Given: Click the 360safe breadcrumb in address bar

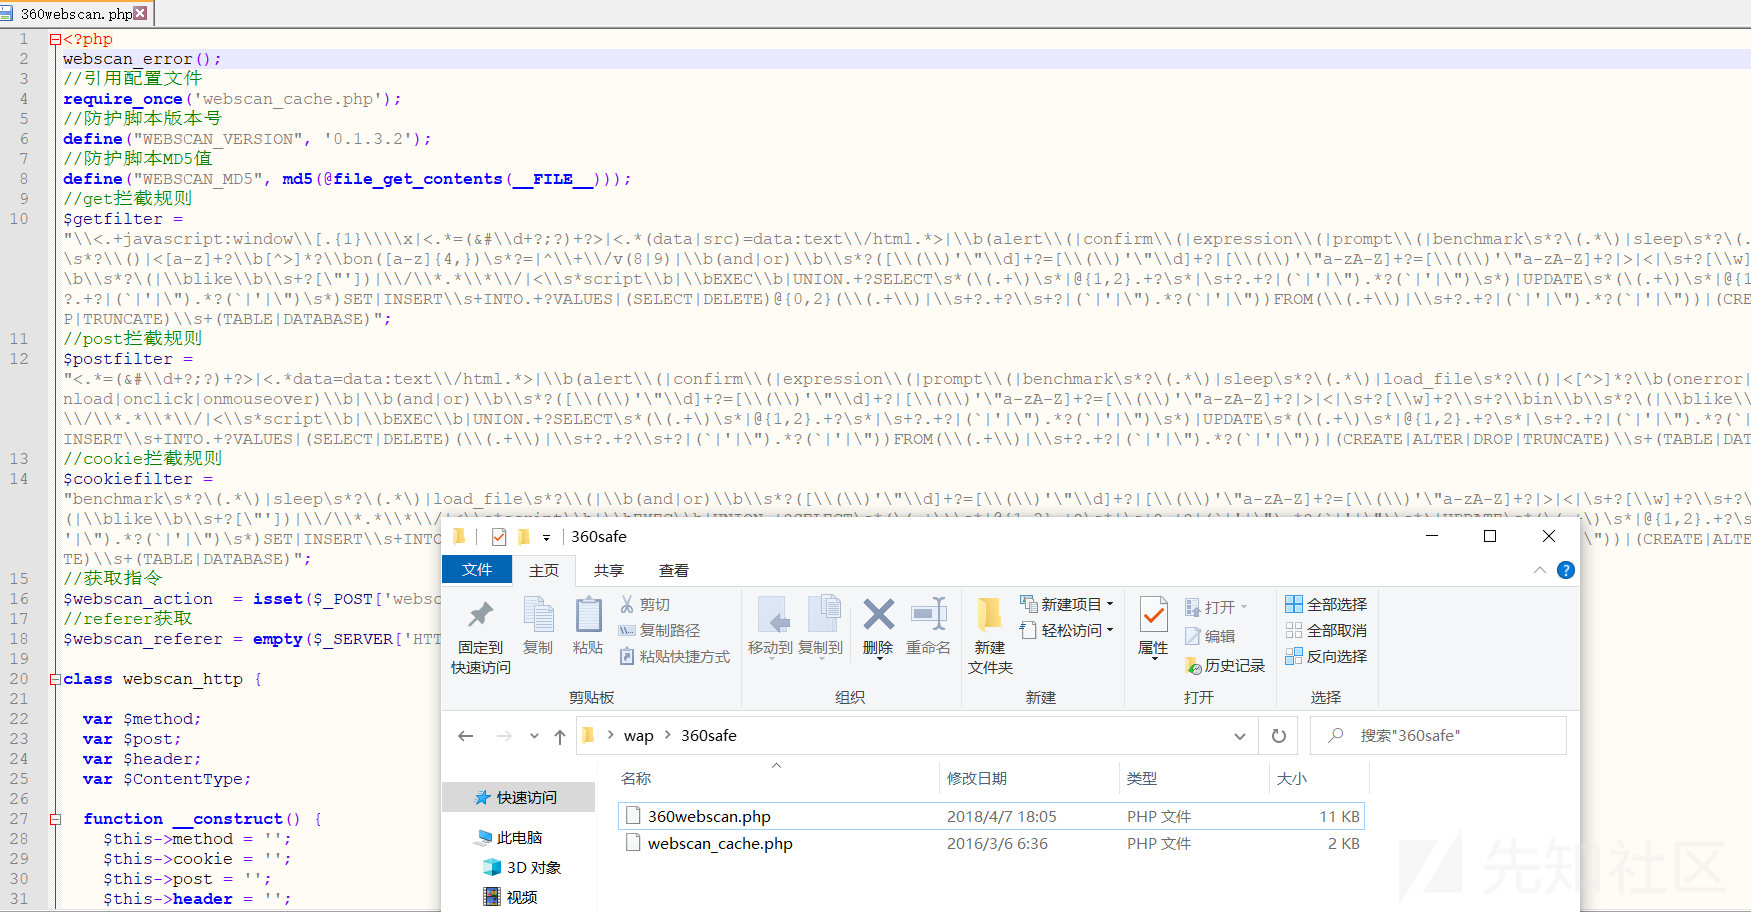Looking at the screenshot, I should (x=709, y=736).
